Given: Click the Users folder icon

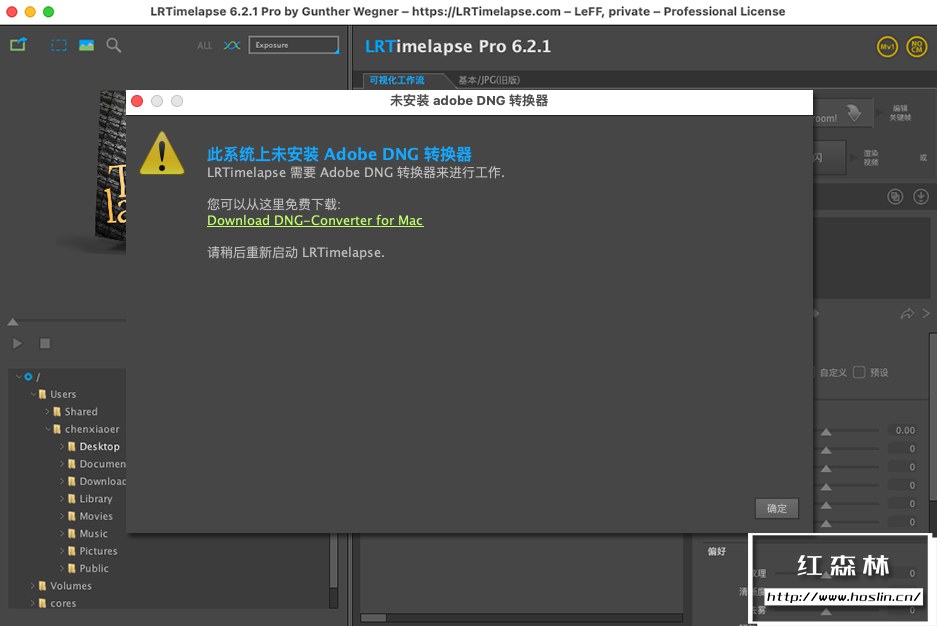Looking at the screenshot, I should tap(42, 394).
